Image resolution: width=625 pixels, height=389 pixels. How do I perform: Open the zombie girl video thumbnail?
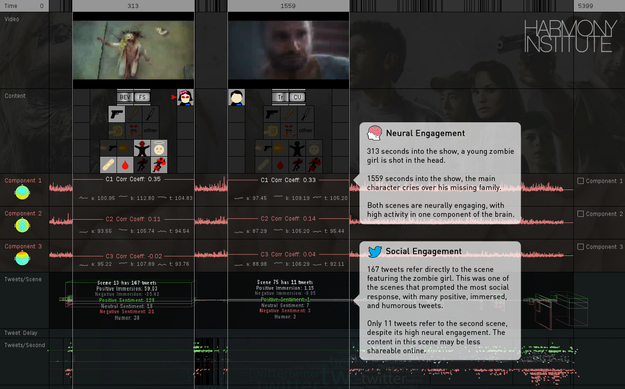tap(134, 50)
